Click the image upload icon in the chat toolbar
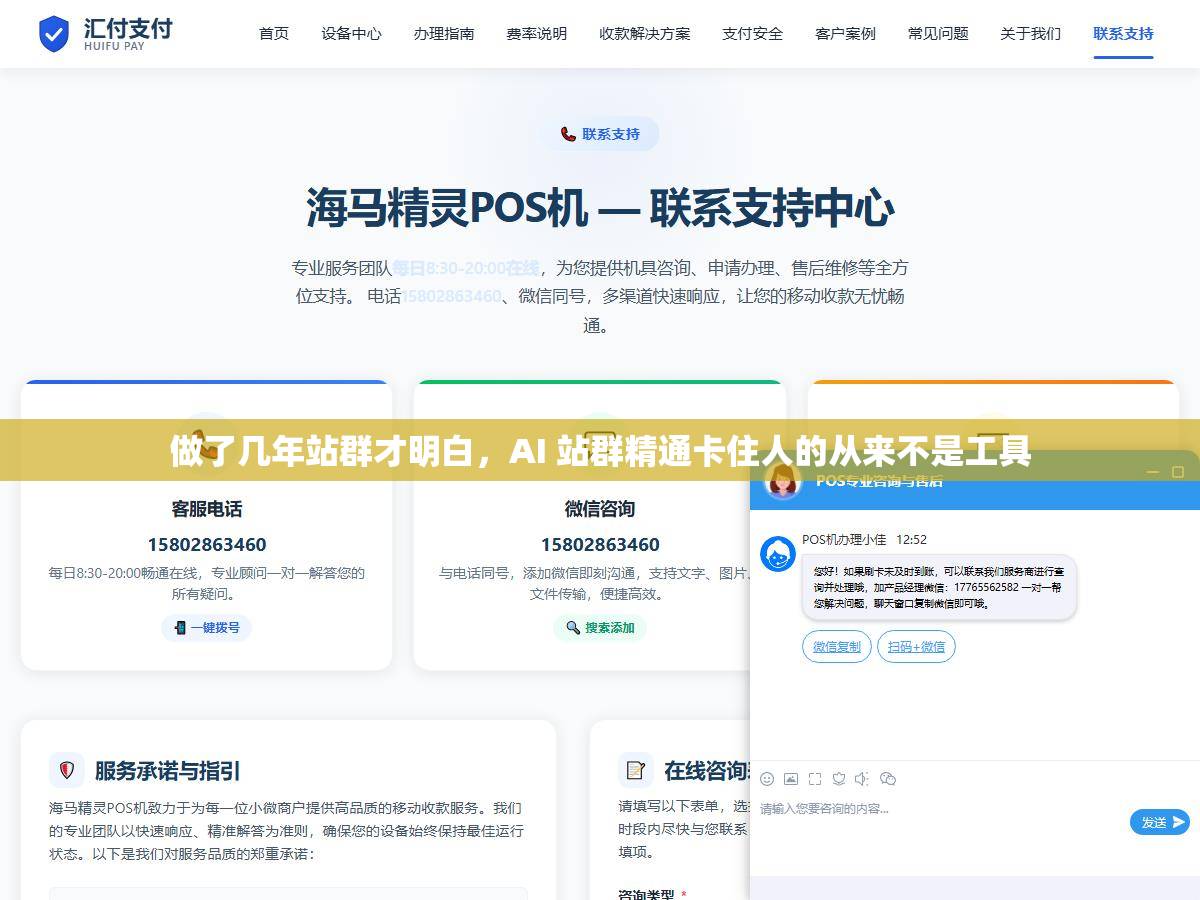Viewport: 1200px width, 900px height. coord(791,778)
